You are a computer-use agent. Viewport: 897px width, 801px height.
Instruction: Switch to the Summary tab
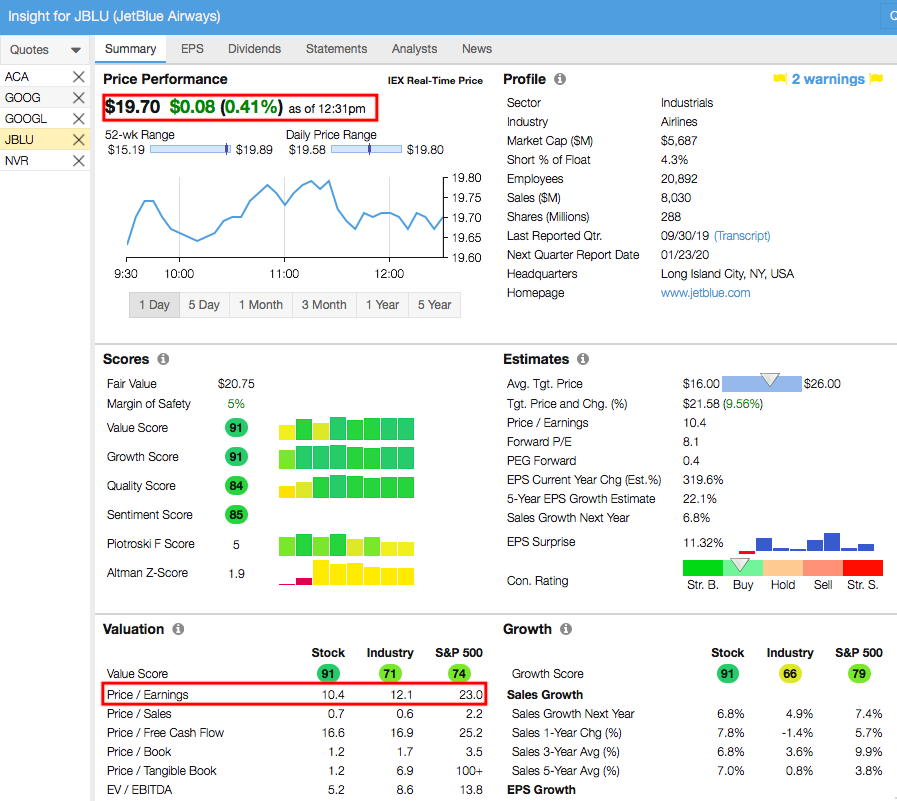coord(130,49)
